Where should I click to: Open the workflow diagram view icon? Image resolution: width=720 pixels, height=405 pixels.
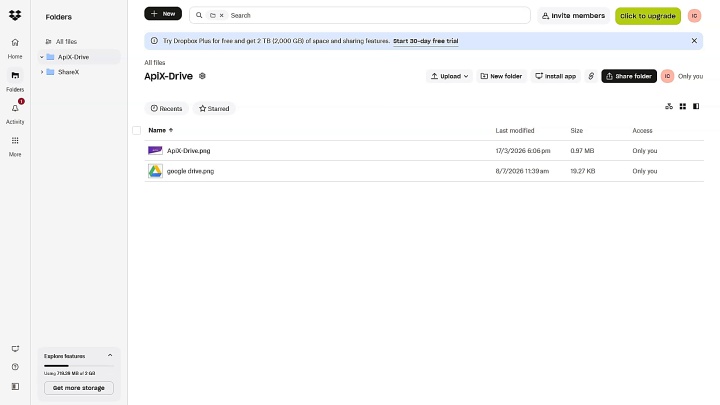[x=669, y=107]
